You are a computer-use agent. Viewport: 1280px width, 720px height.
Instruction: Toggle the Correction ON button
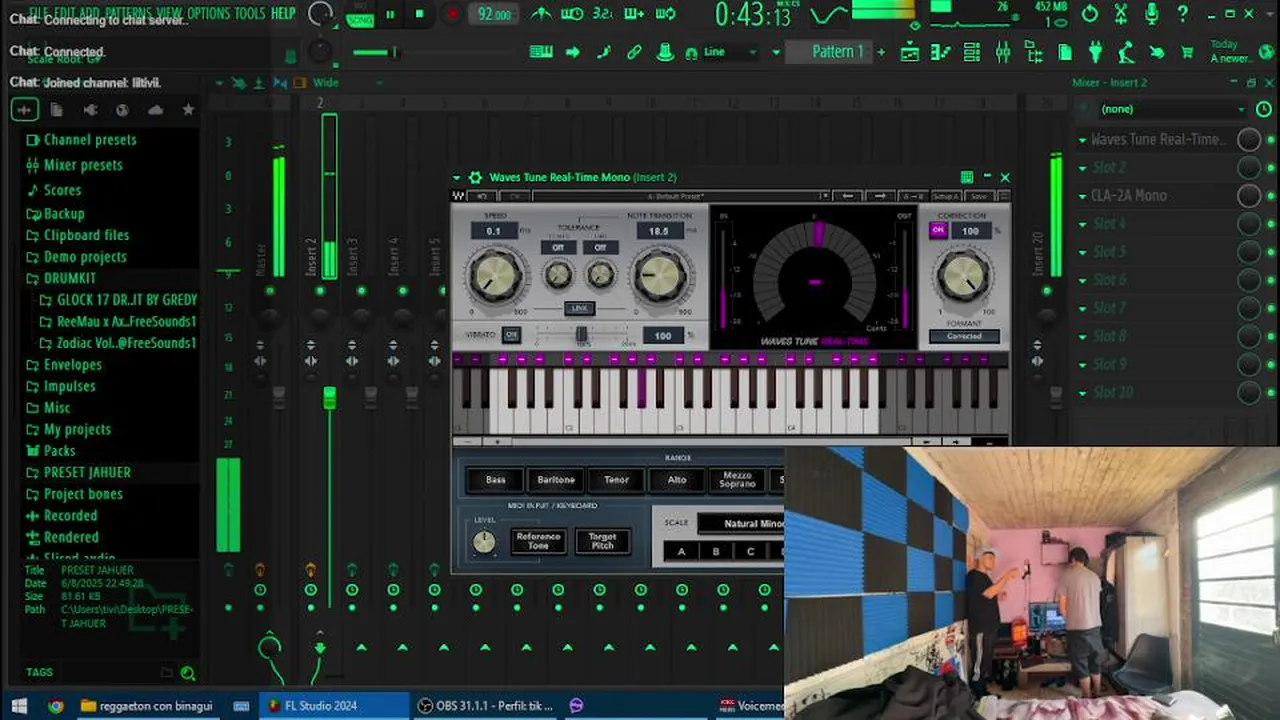[937, 230]
